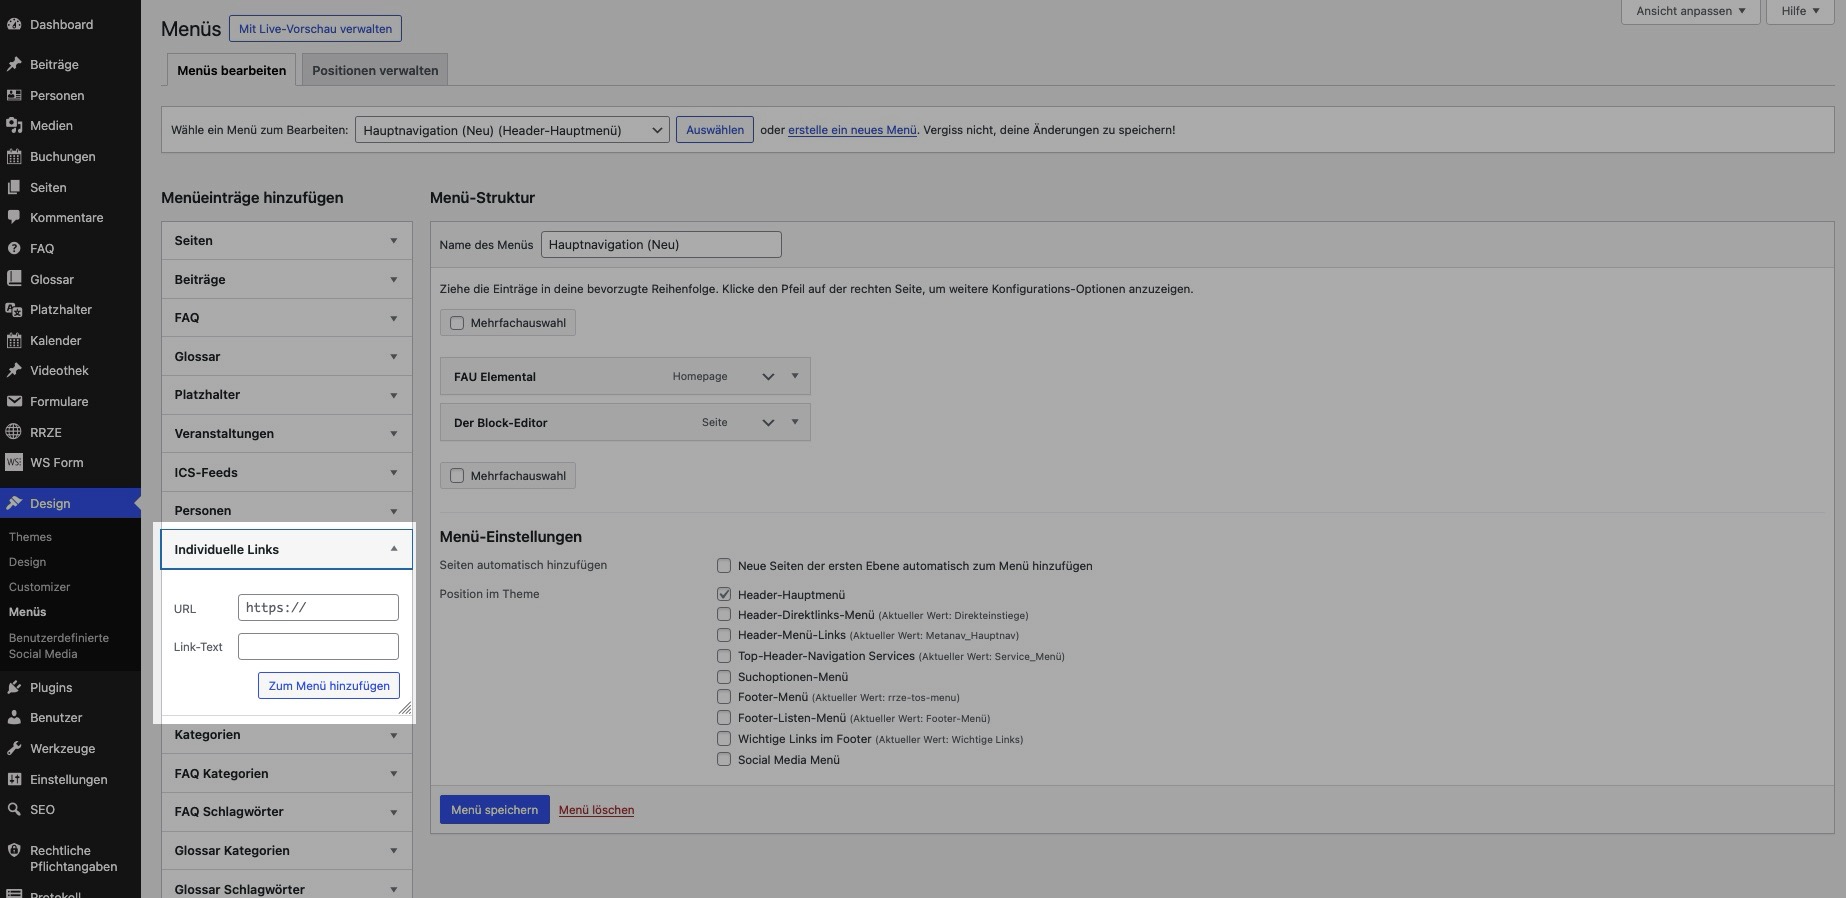Click the RRZE globe icon
The width and height of the screenshot is (1846, 898).
tap(14, 432)
